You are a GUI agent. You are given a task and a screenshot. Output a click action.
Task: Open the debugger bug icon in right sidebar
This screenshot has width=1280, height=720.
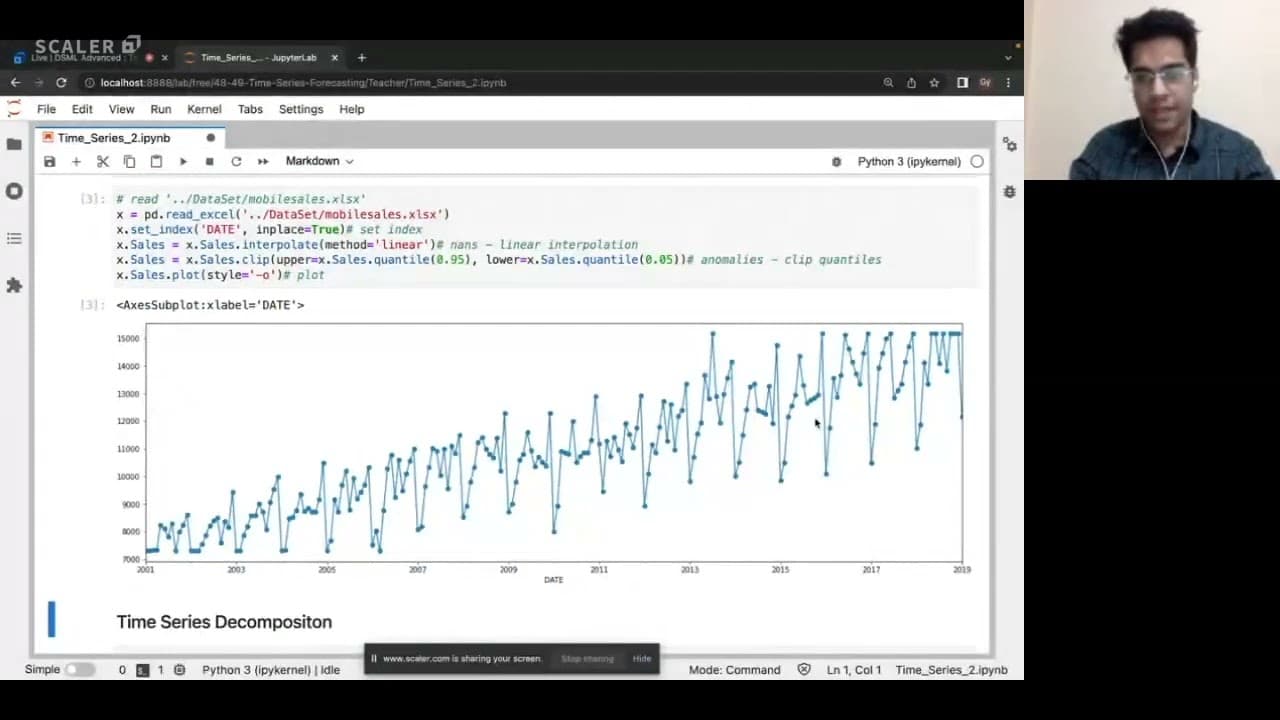[1009, 191]
